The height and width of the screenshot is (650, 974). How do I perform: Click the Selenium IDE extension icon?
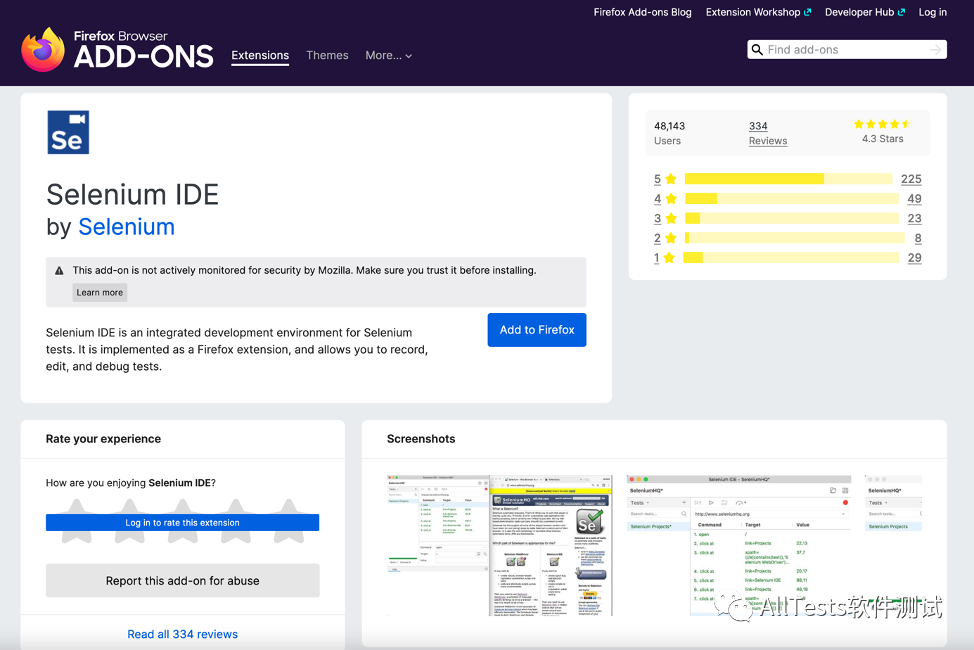[68, 132]
